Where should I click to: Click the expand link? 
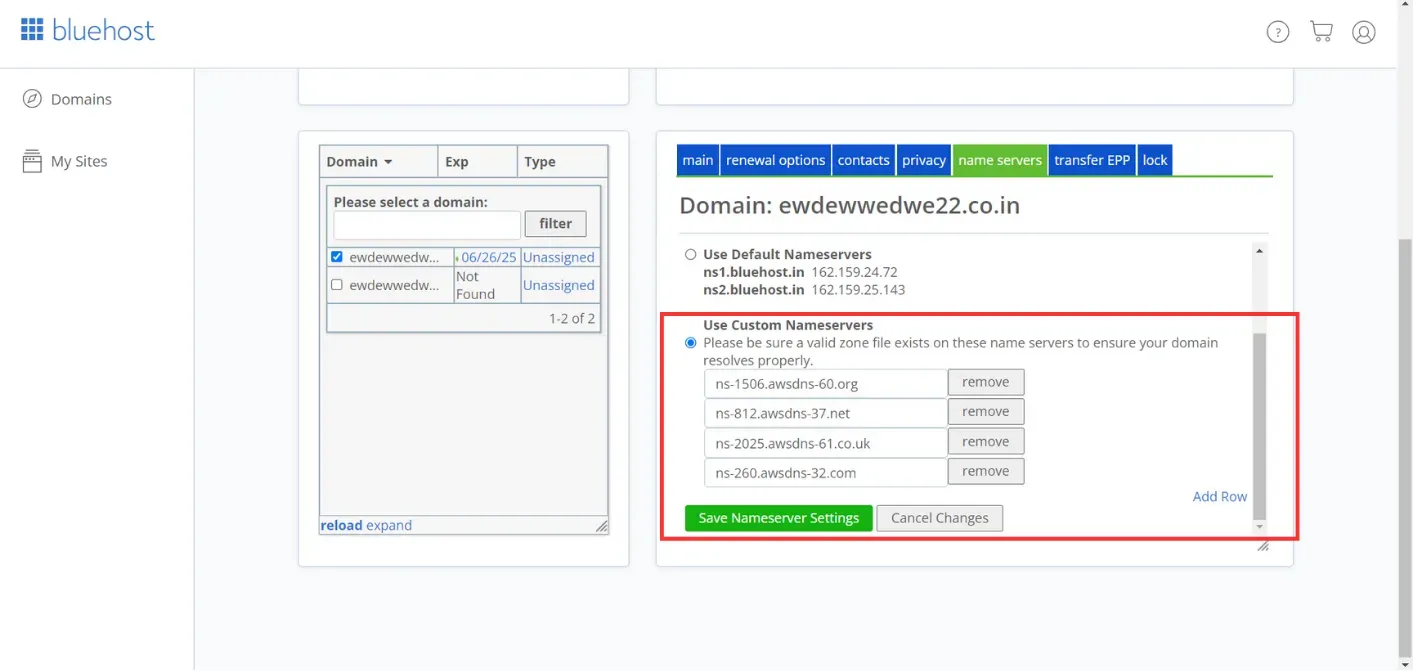(389, 525)
